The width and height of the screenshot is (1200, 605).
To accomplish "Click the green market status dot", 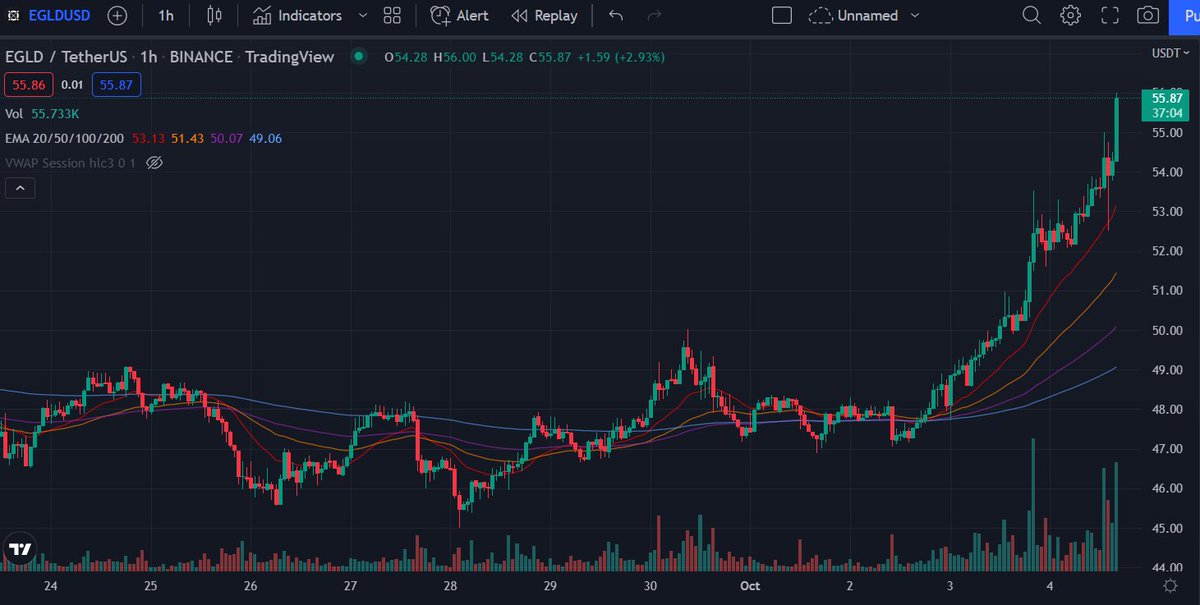I will click(x=357, y=57).
